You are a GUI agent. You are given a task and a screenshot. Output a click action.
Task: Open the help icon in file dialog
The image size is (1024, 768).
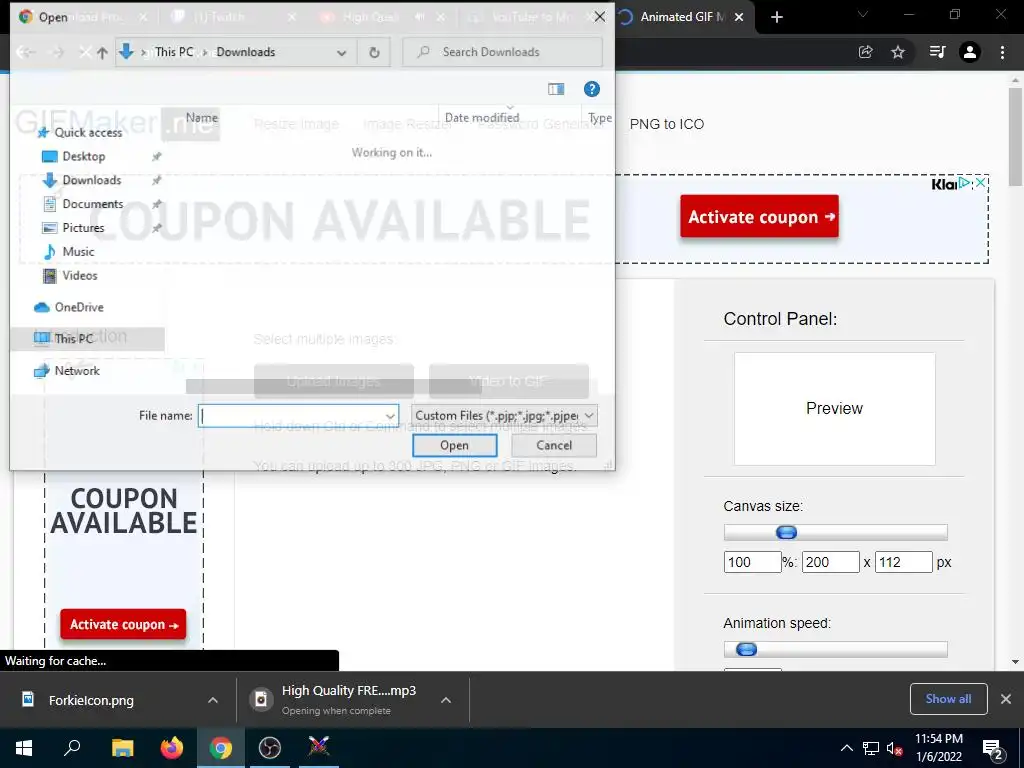pos(592,89)
